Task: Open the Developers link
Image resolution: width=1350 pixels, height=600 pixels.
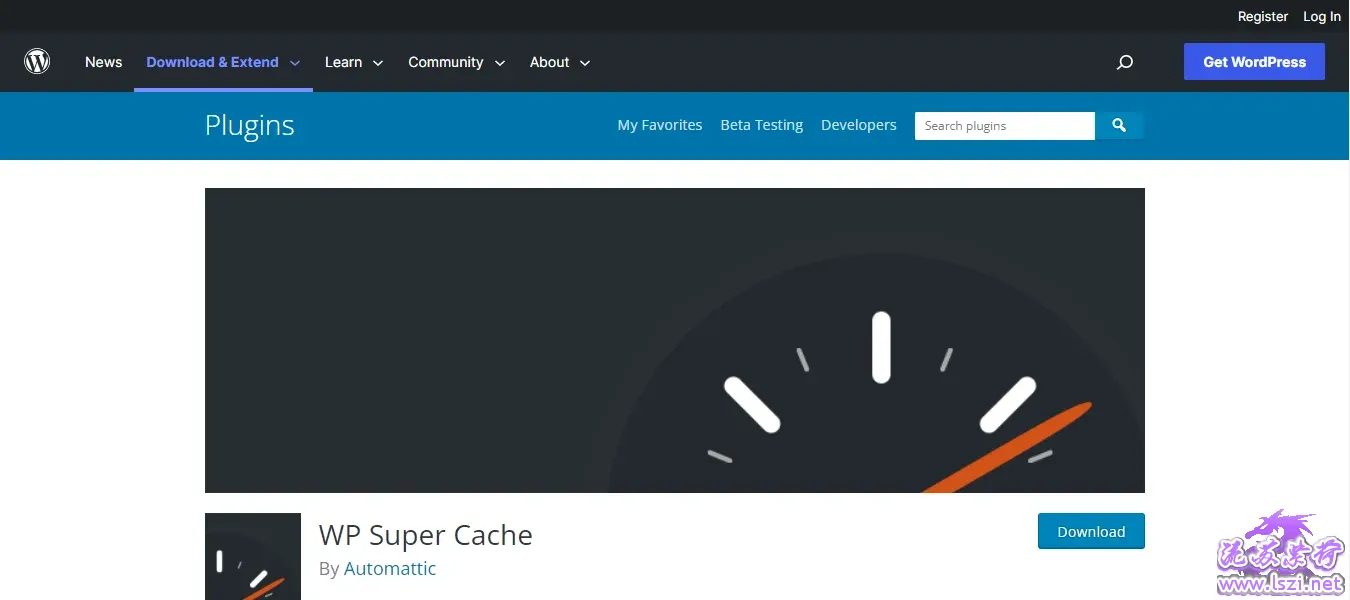Action: 859,125
